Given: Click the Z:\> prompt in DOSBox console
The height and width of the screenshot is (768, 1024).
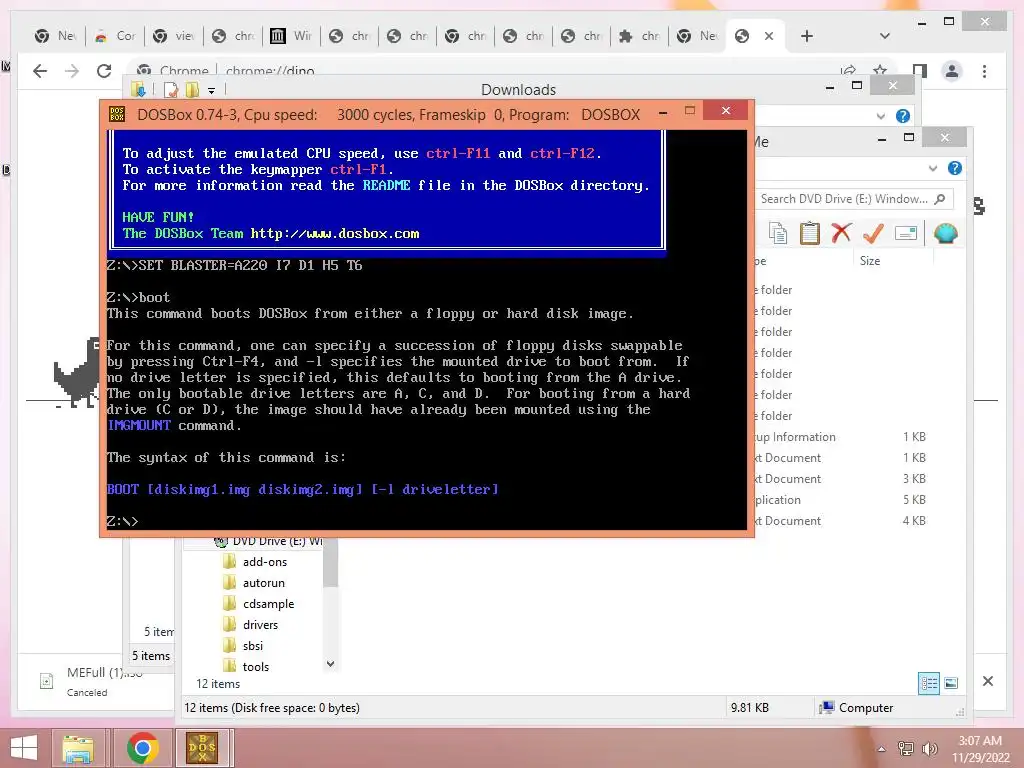Looking at the screenshot, I should (x=123, y=521).
